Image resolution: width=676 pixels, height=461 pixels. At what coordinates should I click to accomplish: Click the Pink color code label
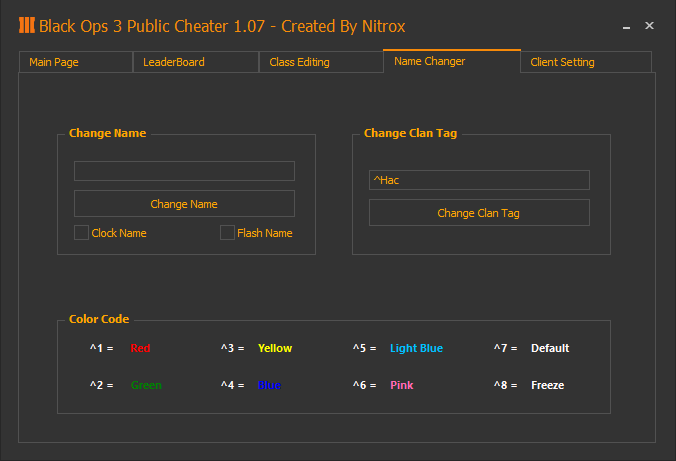coord(402,385)
